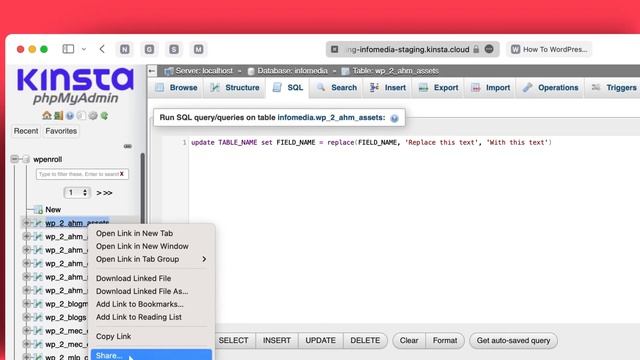
Task: Switch to the Search tab
Action: 337,88
